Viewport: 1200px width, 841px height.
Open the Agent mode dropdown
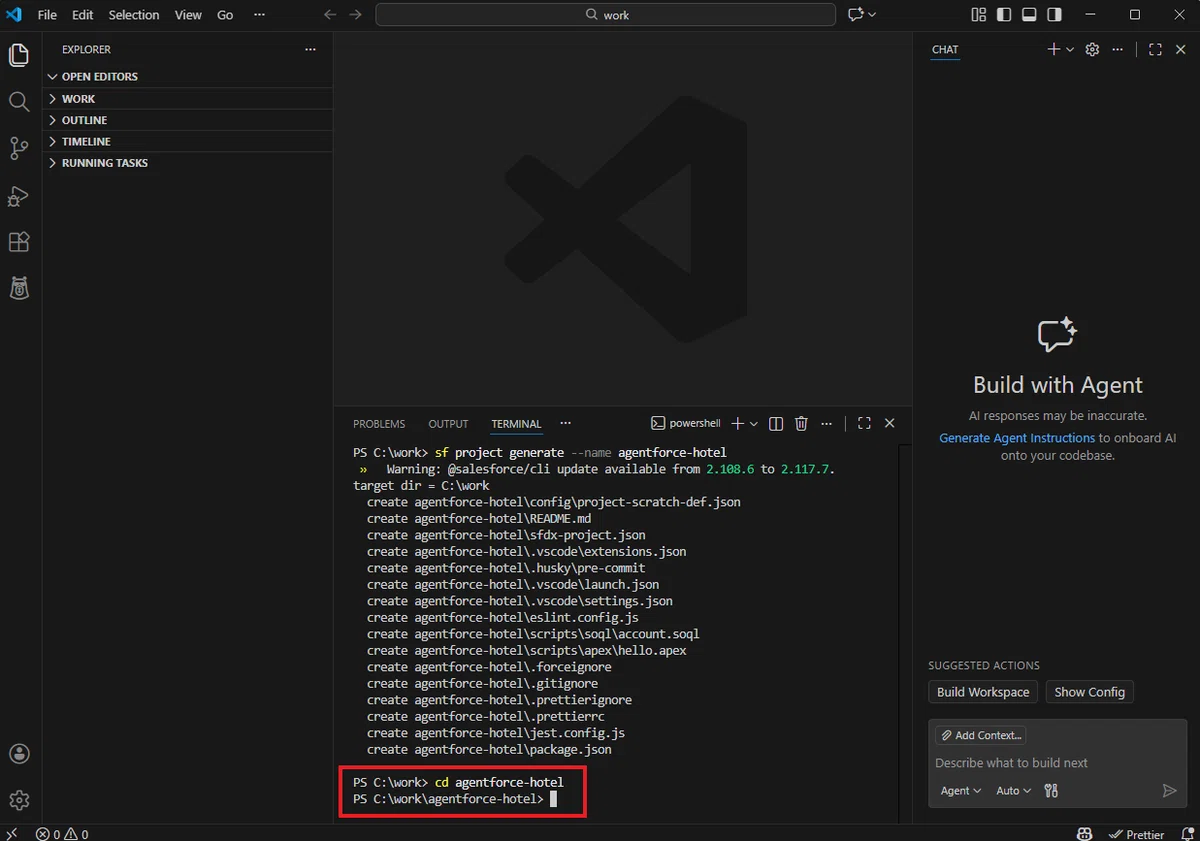pyautogui.click(x=961, y=791)
